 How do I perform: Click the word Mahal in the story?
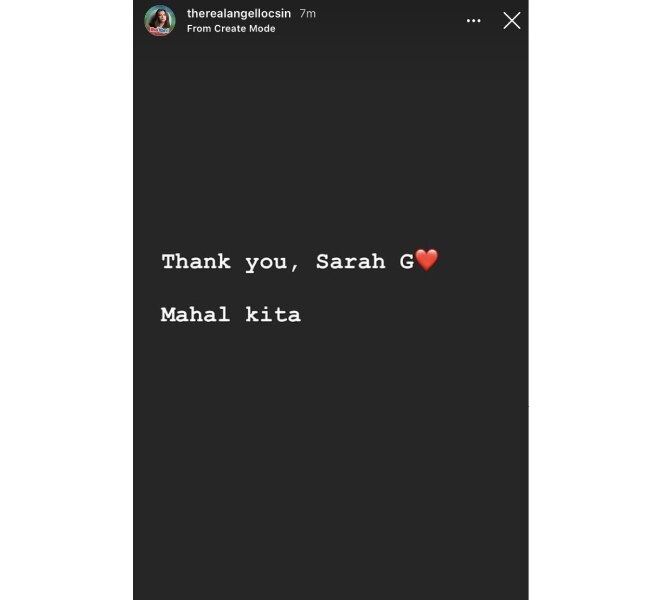tap(195, 315)
